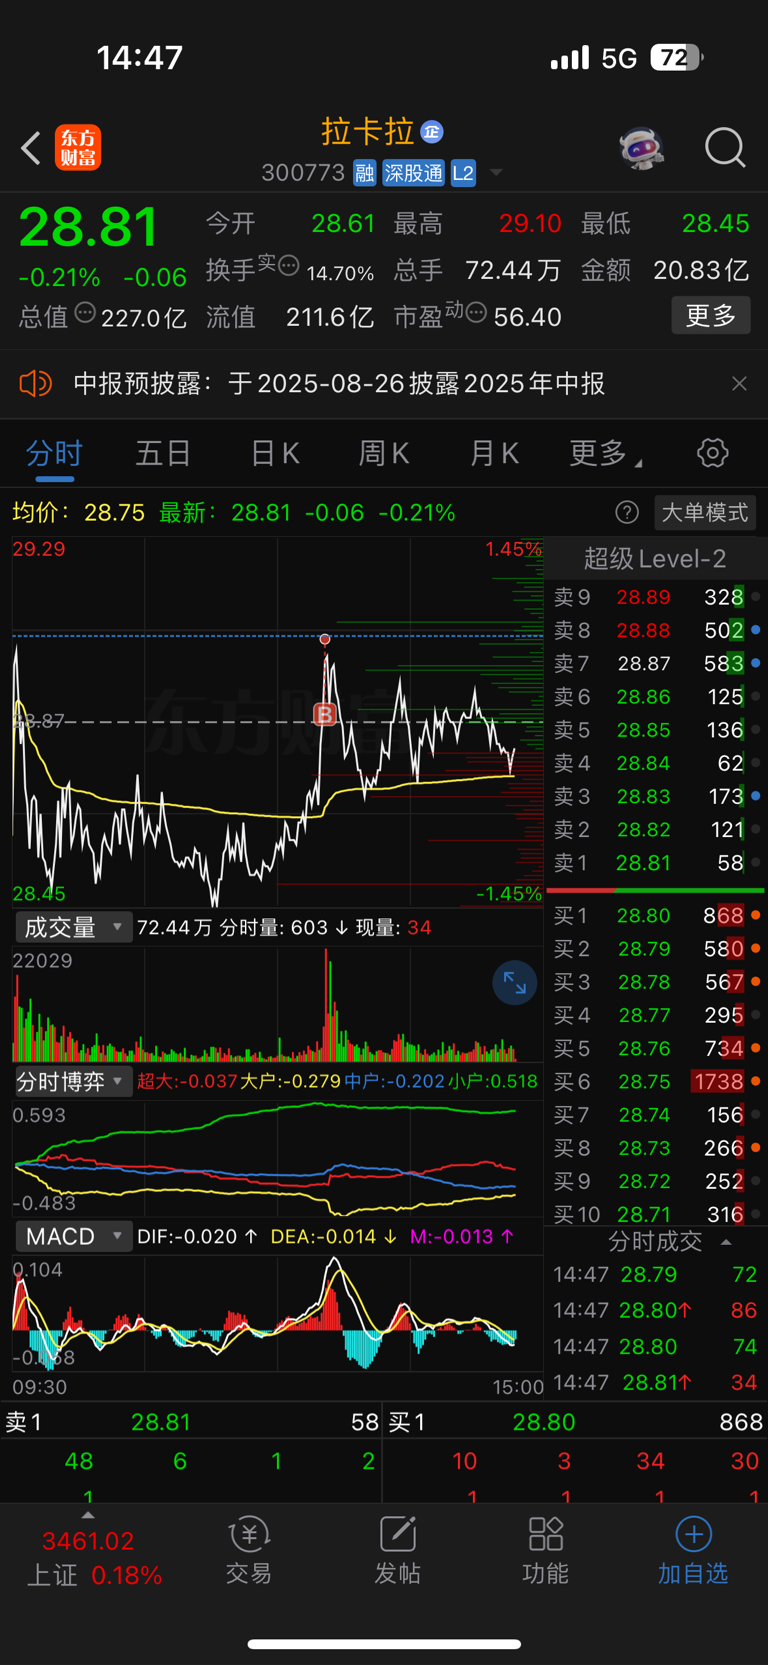Open the search magnifier

pyautogui.click(x=725, y=148)
